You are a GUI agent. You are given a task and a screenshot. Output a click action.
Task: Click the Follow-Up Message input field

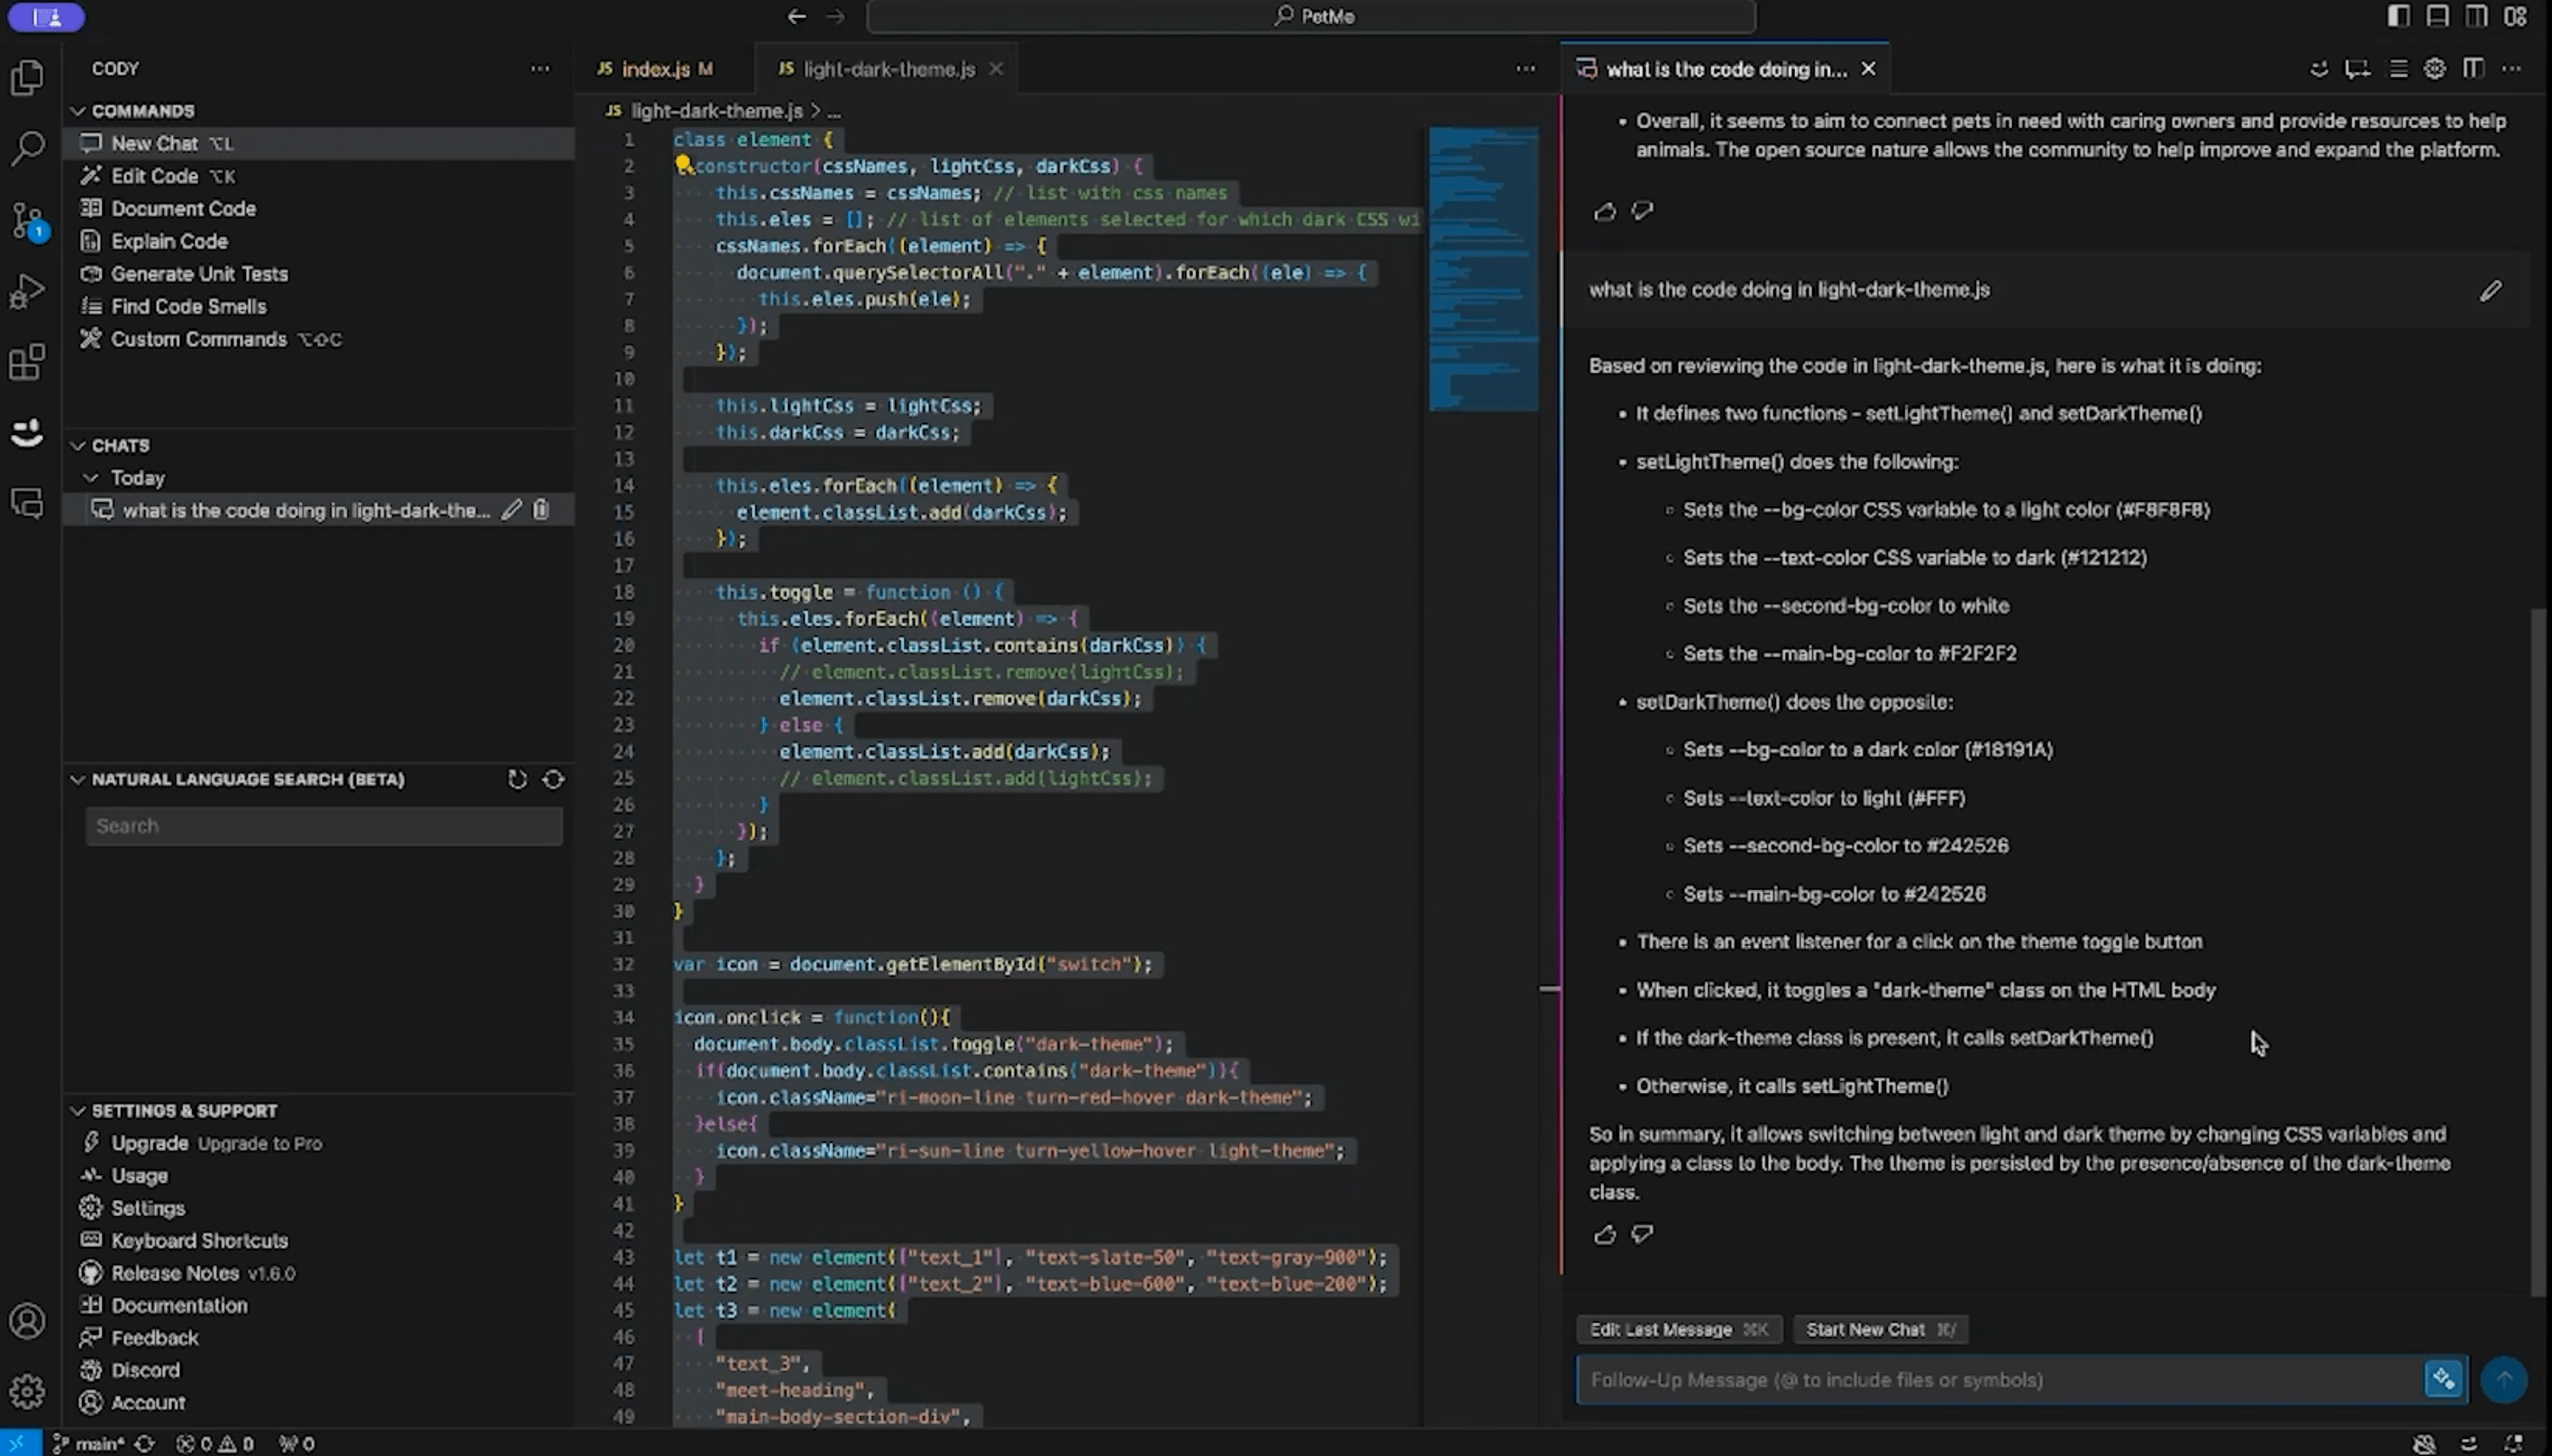click(1950, 1379)
